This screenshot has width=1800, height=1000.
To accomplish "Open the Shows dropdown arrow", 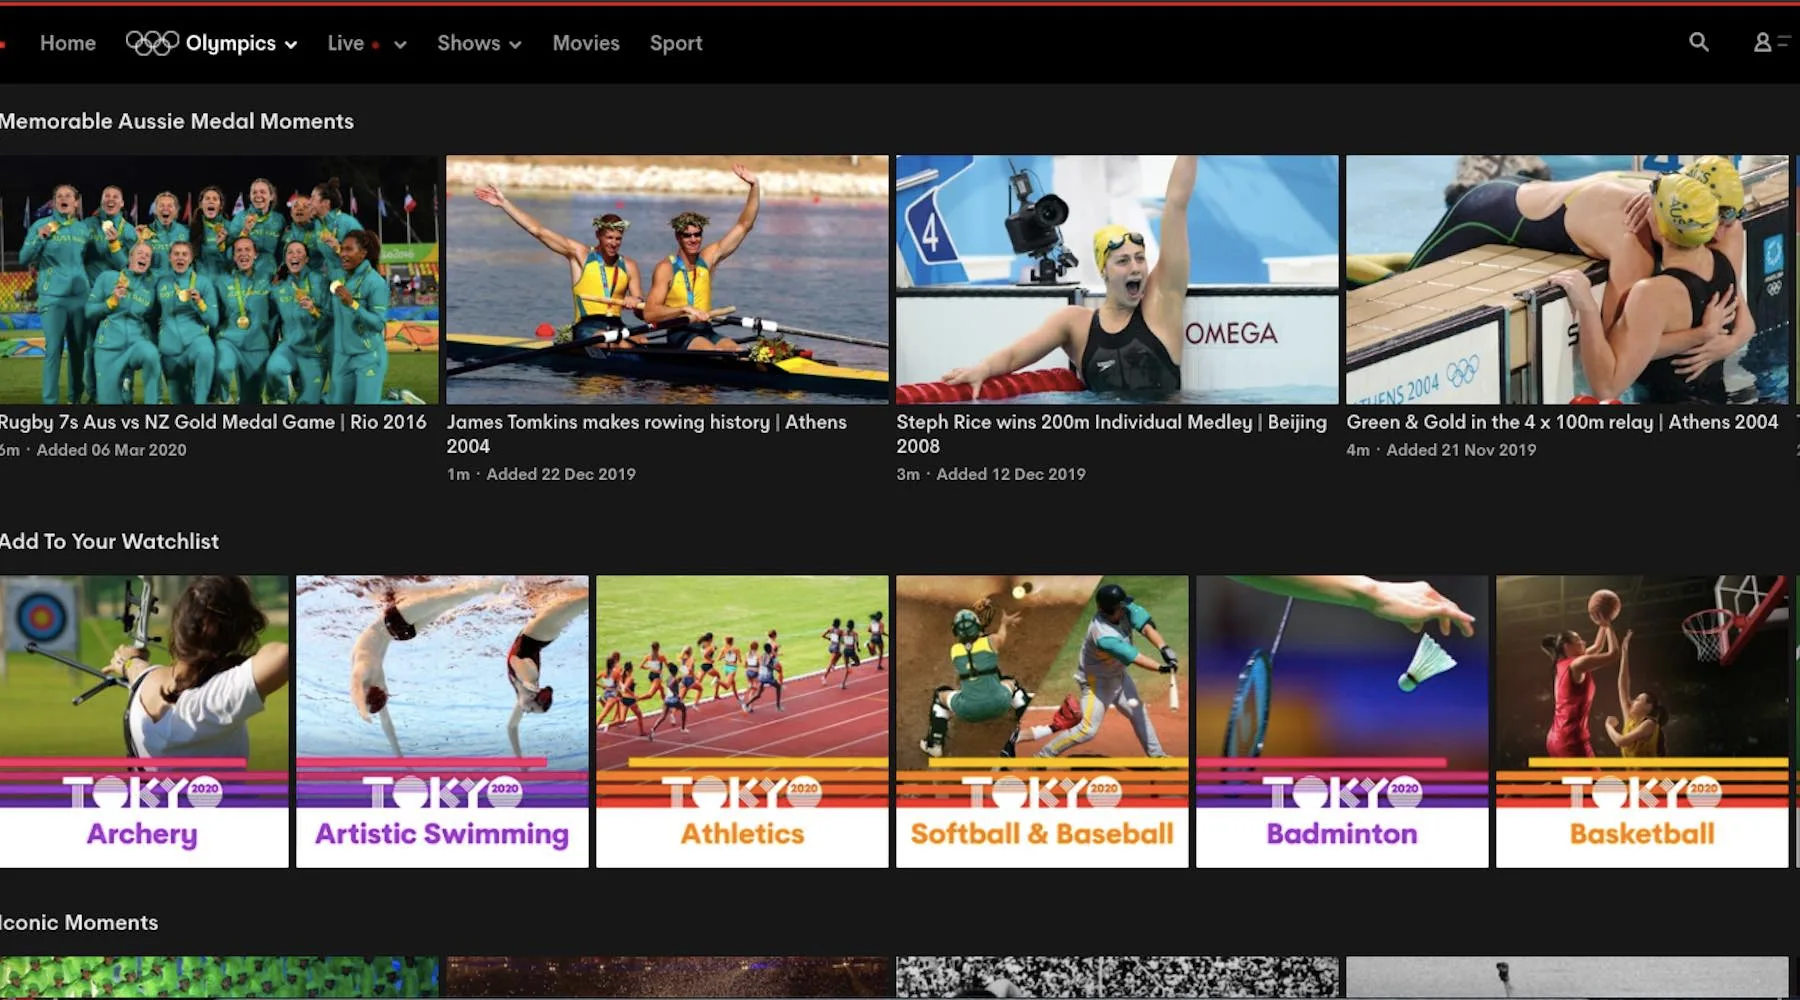I will [515, 45].
